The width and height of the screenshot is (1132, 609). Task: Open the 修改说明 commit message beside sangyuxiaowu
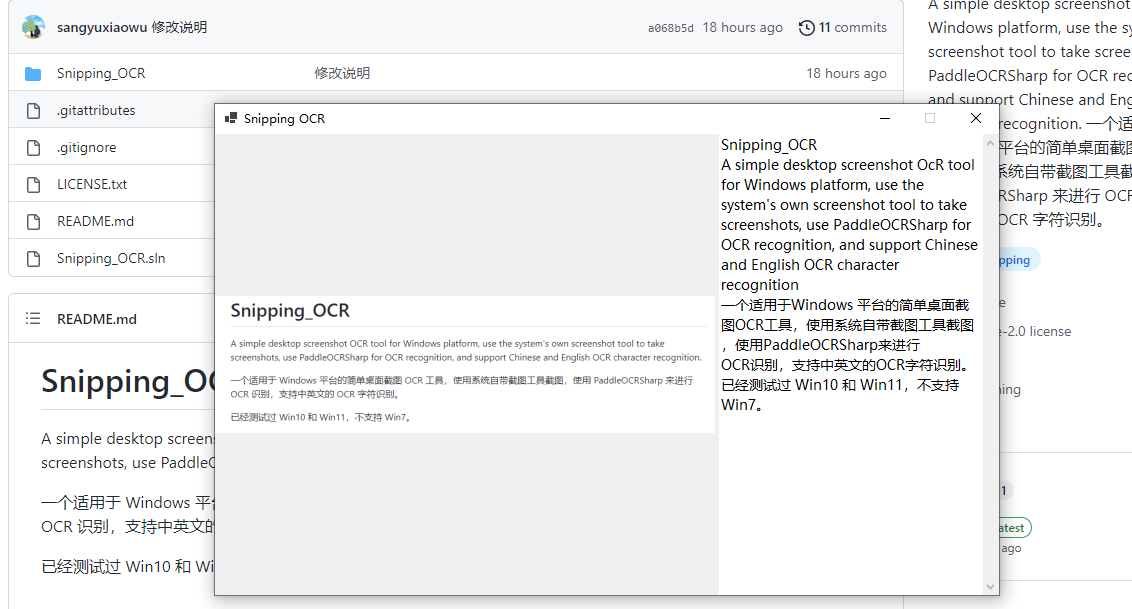[x=179, y=27]
